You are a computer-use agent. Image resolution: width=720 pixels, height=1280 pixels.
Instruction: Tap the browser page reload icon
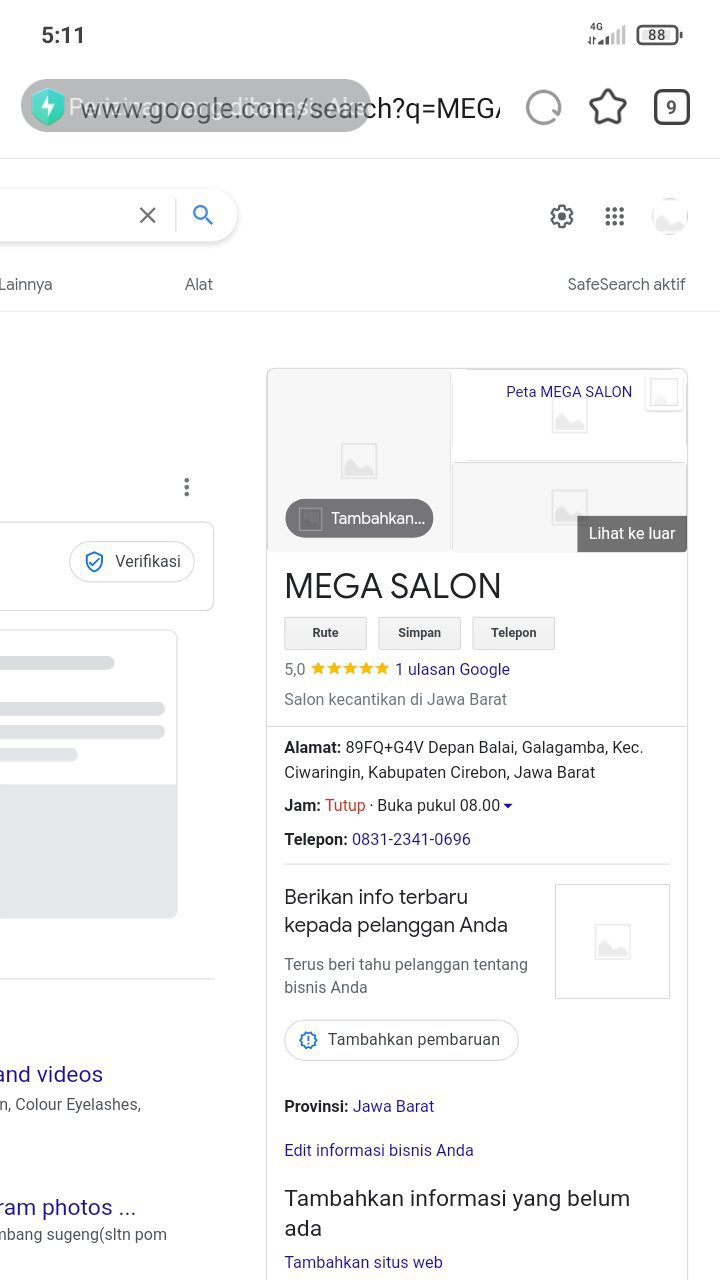click(543, 107)
